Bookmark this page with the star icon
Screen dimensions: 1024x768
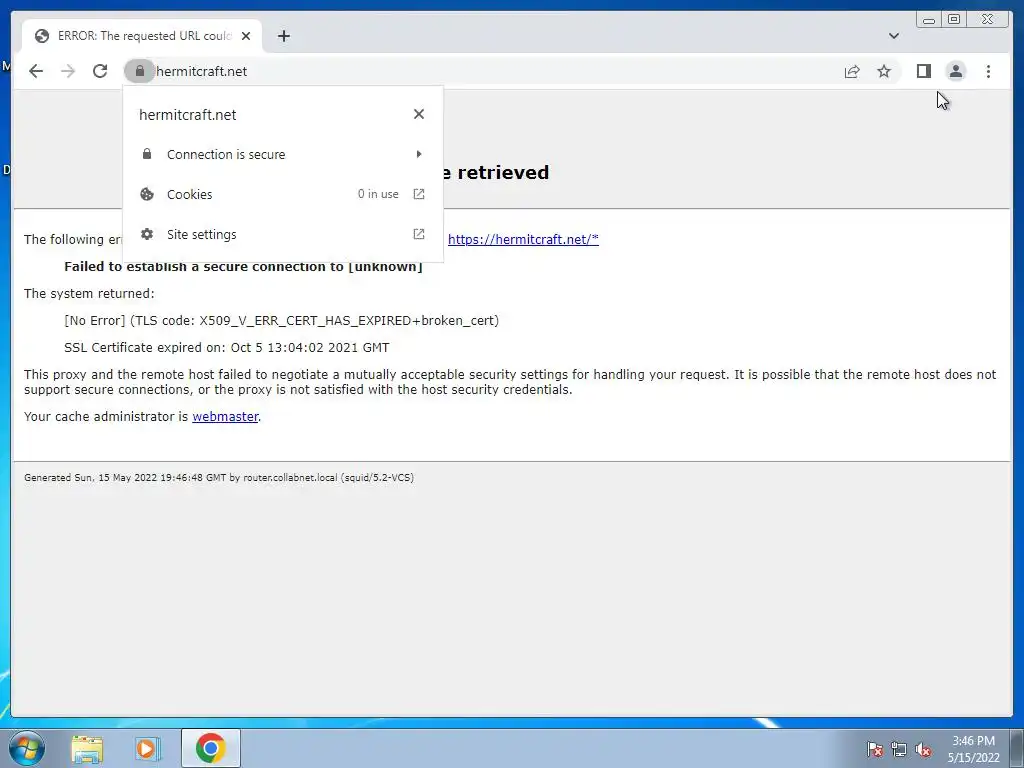point(884,71)
